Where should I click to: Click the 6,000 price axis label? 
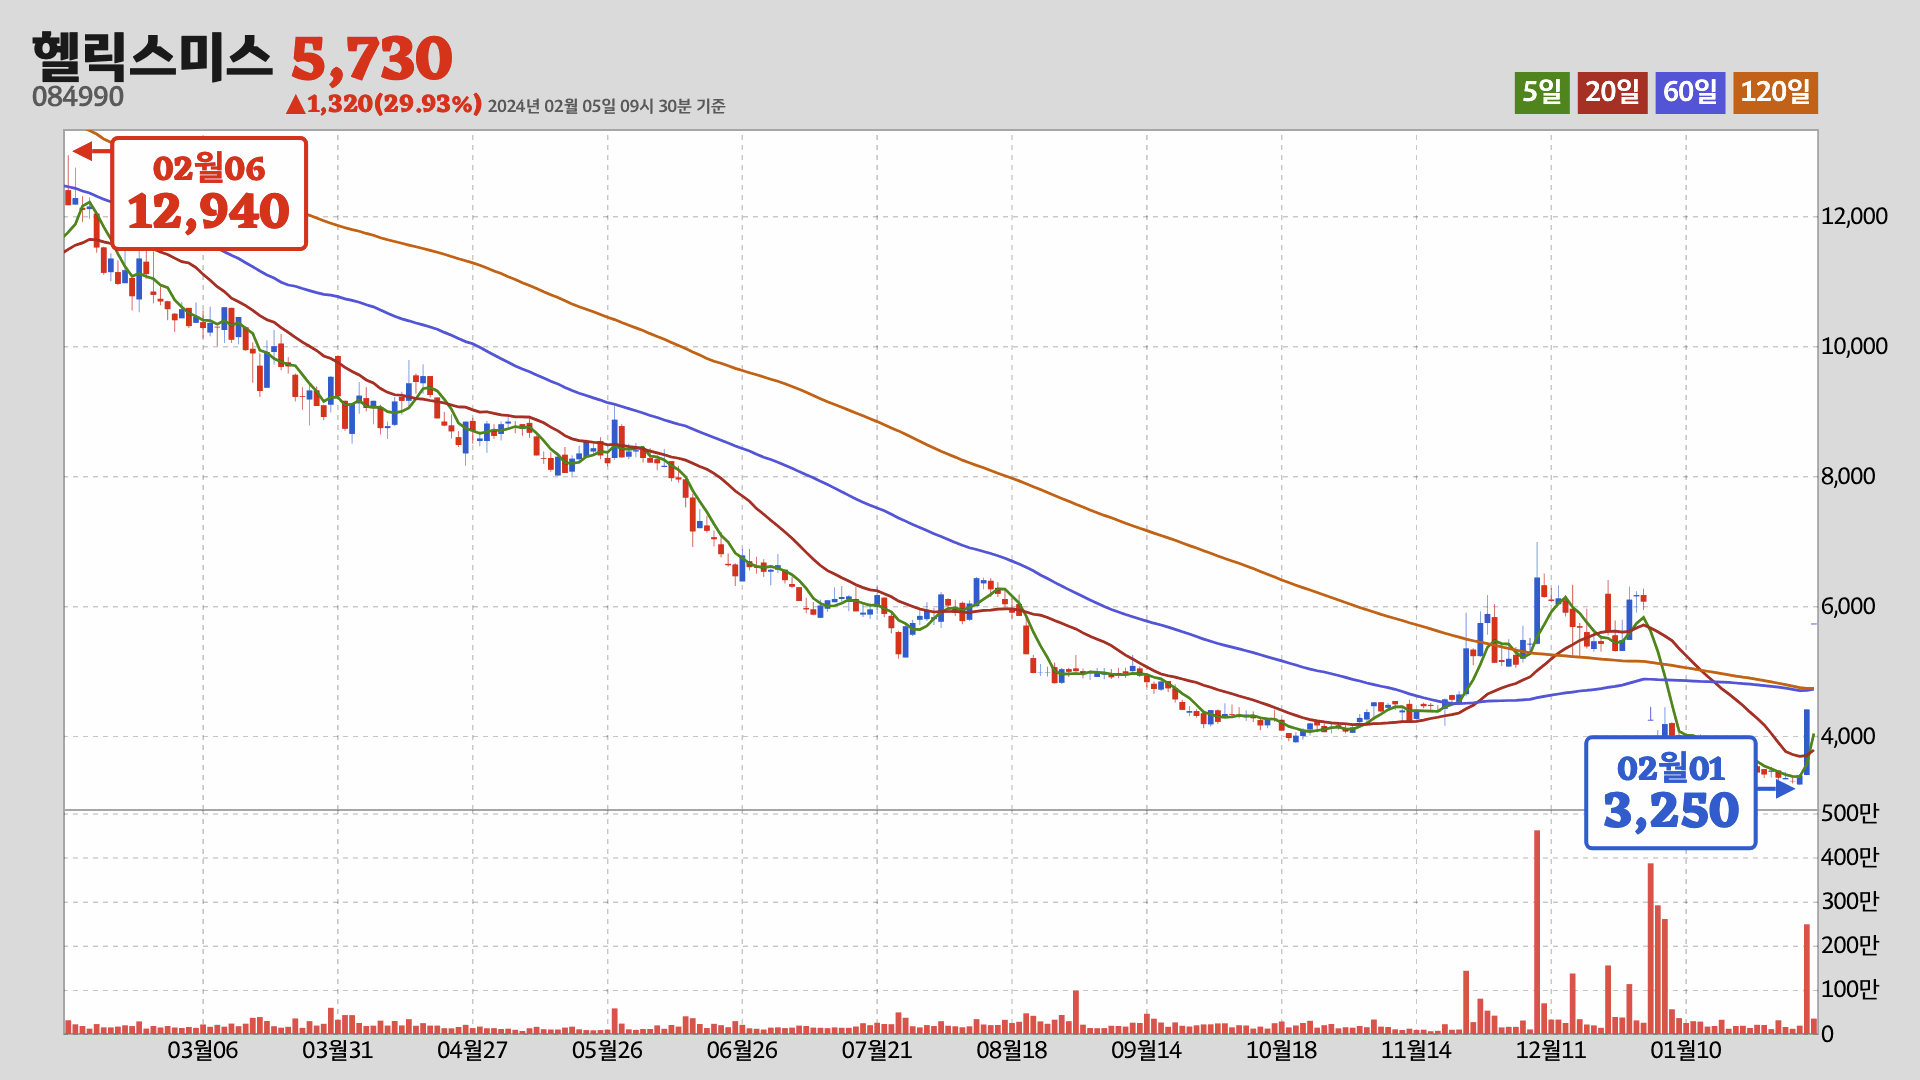pos(1848,606)
